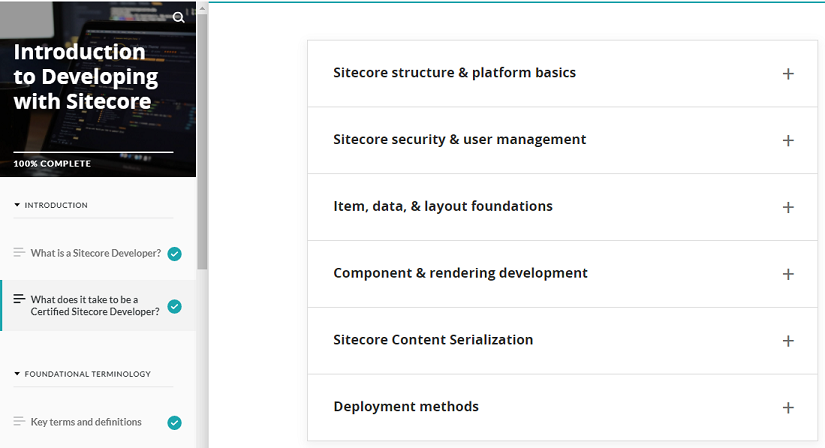The height and width of the screenshot is (448, 825).
Task: Open lesson What does it take to be a Certified Sitecore Developer?
Action: point(95,305)
